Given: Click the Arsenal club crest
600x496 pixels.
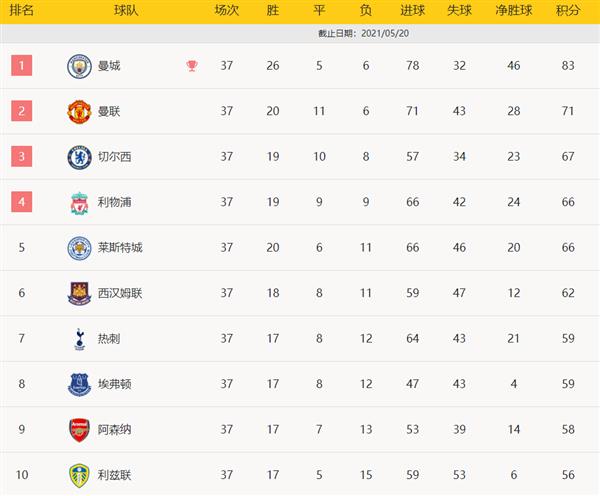Looking at the screenshot, I should tap(79, 430).
